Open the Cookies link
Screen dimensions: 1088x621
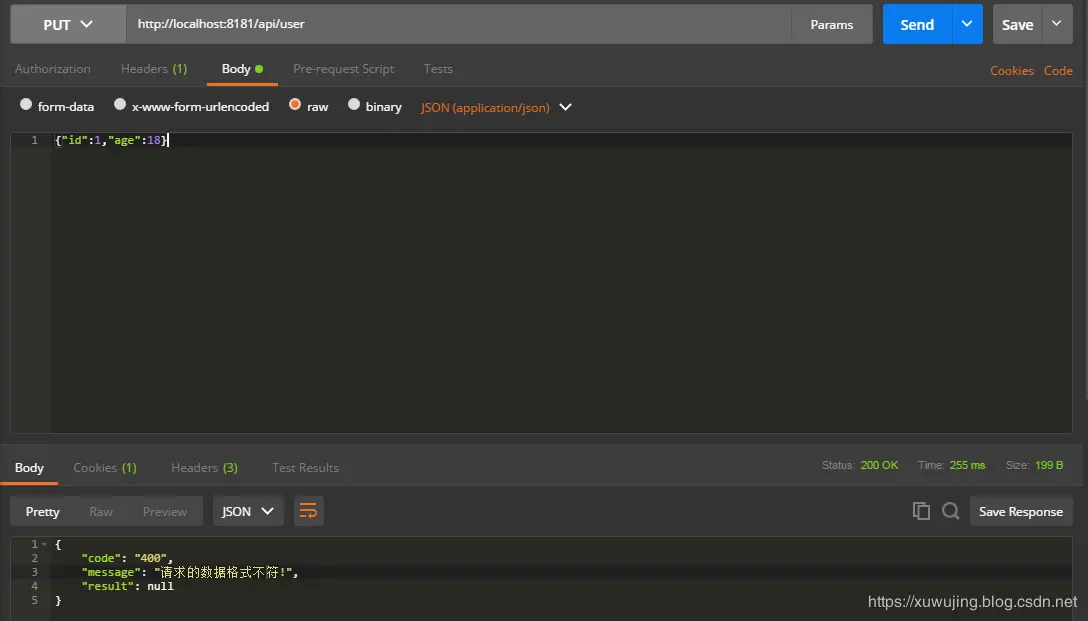tap(1012, 71)
